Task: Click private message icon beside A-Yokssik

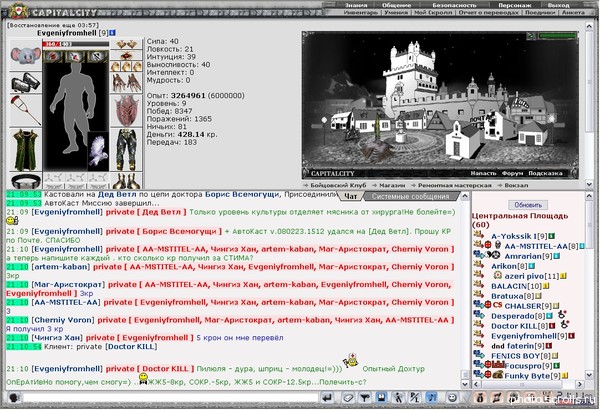Action: click(478, 234)
